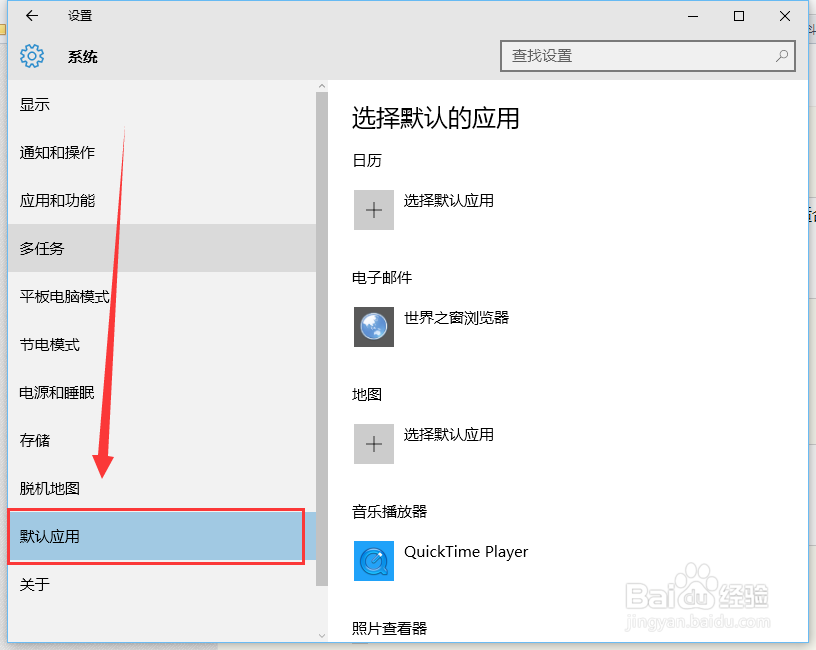
Task: Click the 音乐播放器 heading
Action: [x=389, y=512]
